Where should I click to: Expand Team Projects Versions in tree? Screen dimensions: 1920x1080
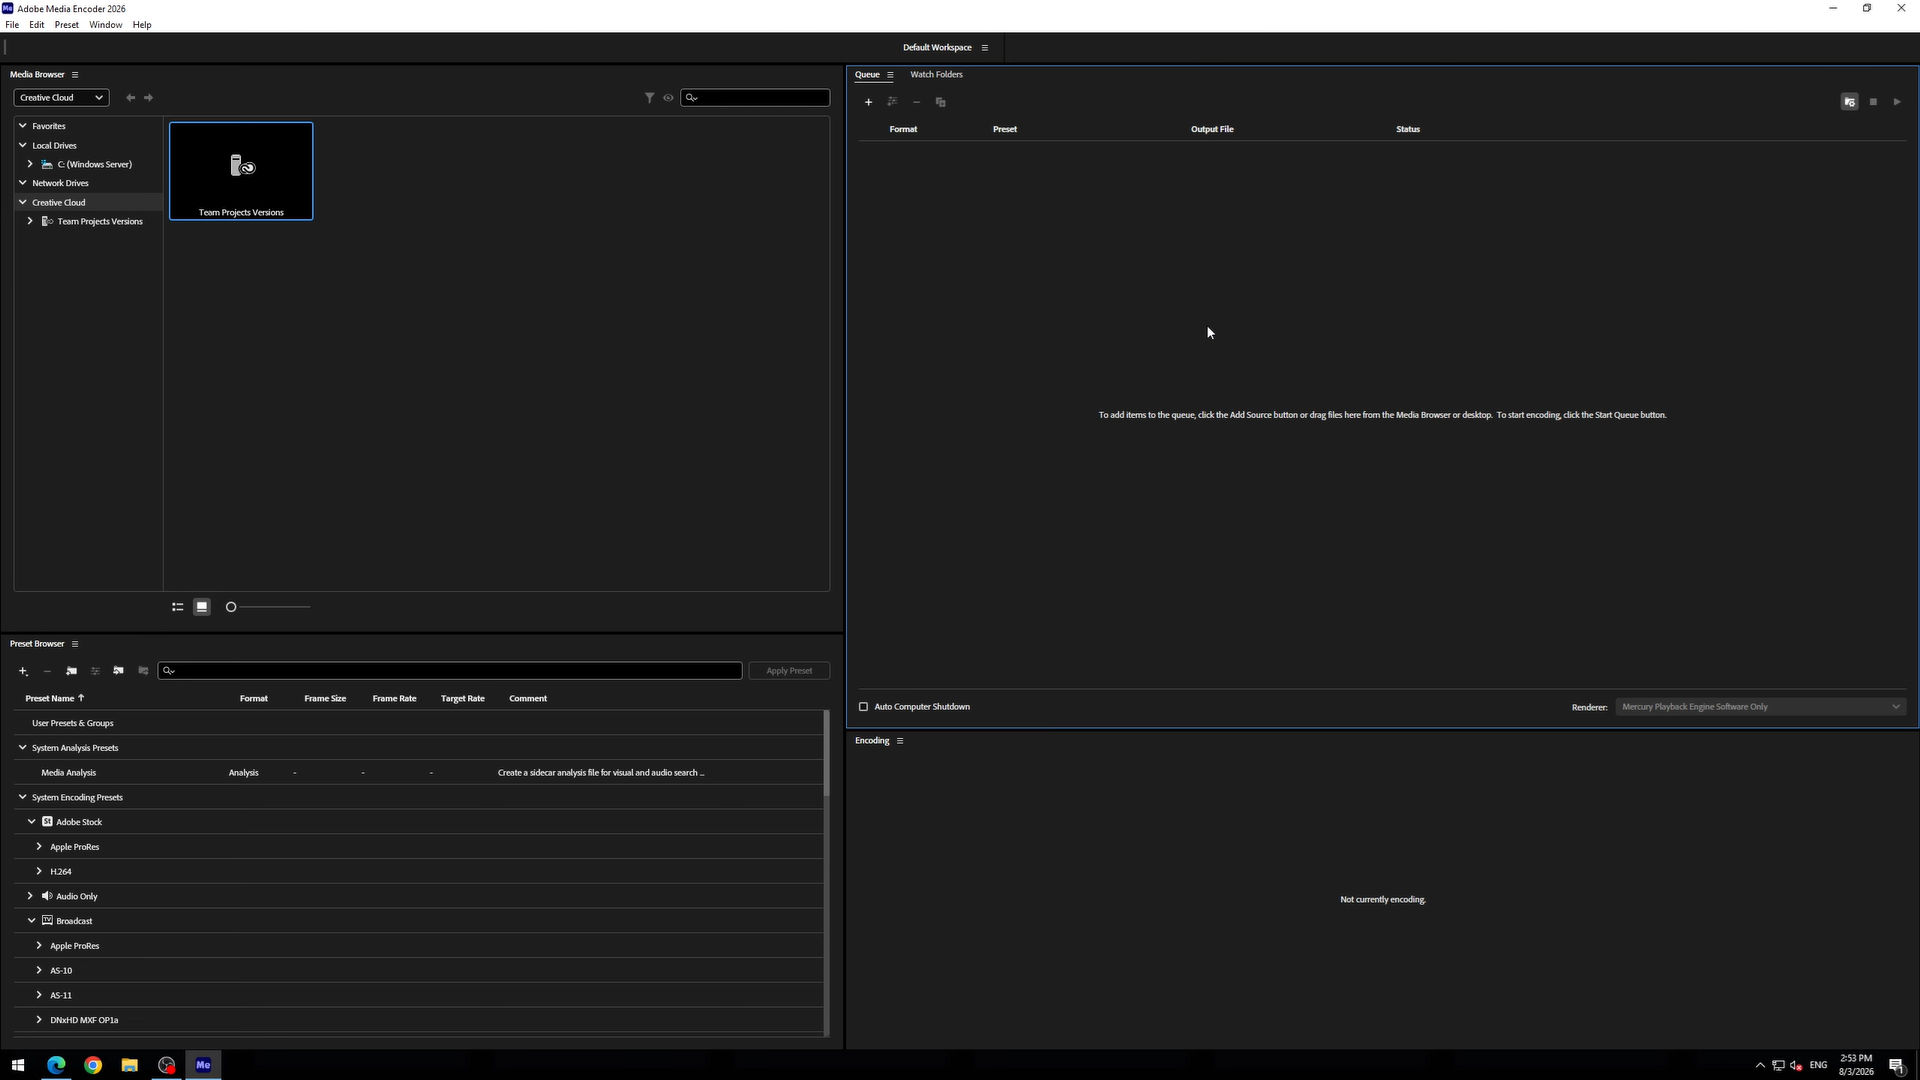(x=30, y=221)
